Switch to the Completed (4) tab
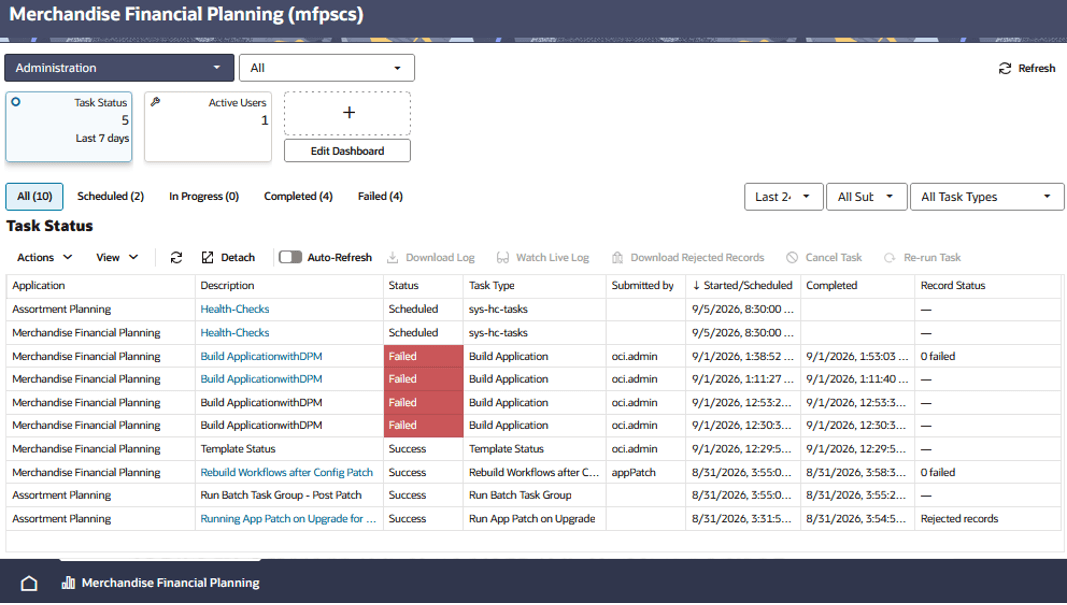 tap(298, 197)
